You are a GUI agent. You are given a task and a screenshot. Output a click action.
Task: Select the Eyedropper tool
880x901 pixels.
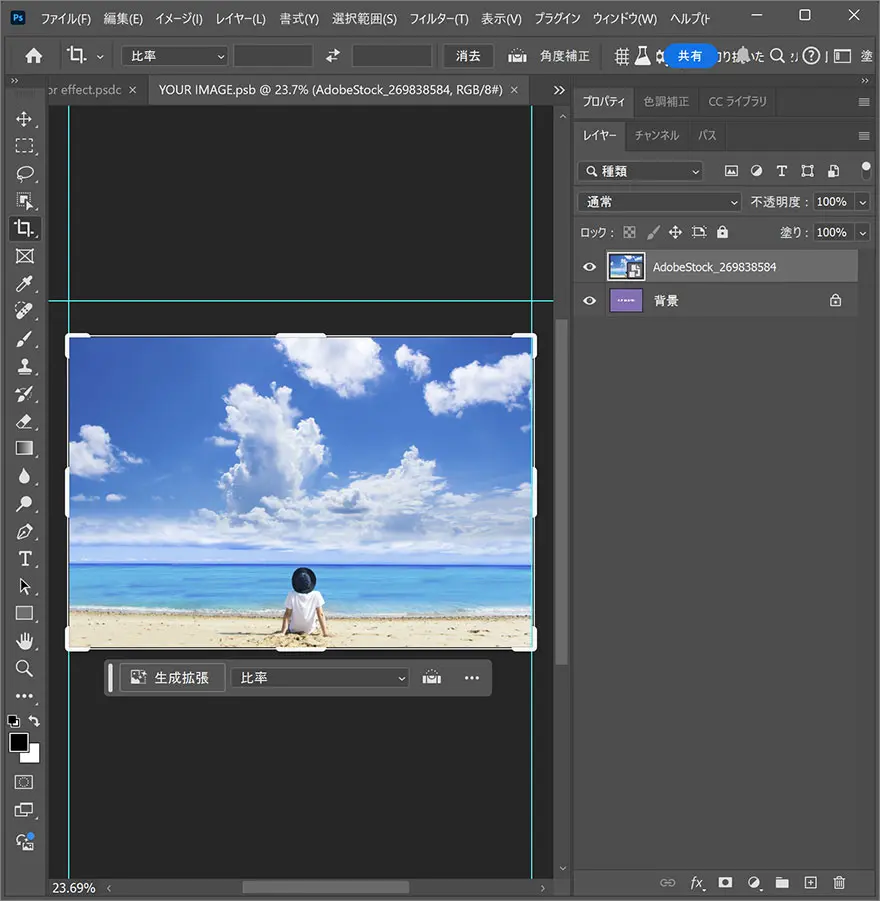(24, 284)
